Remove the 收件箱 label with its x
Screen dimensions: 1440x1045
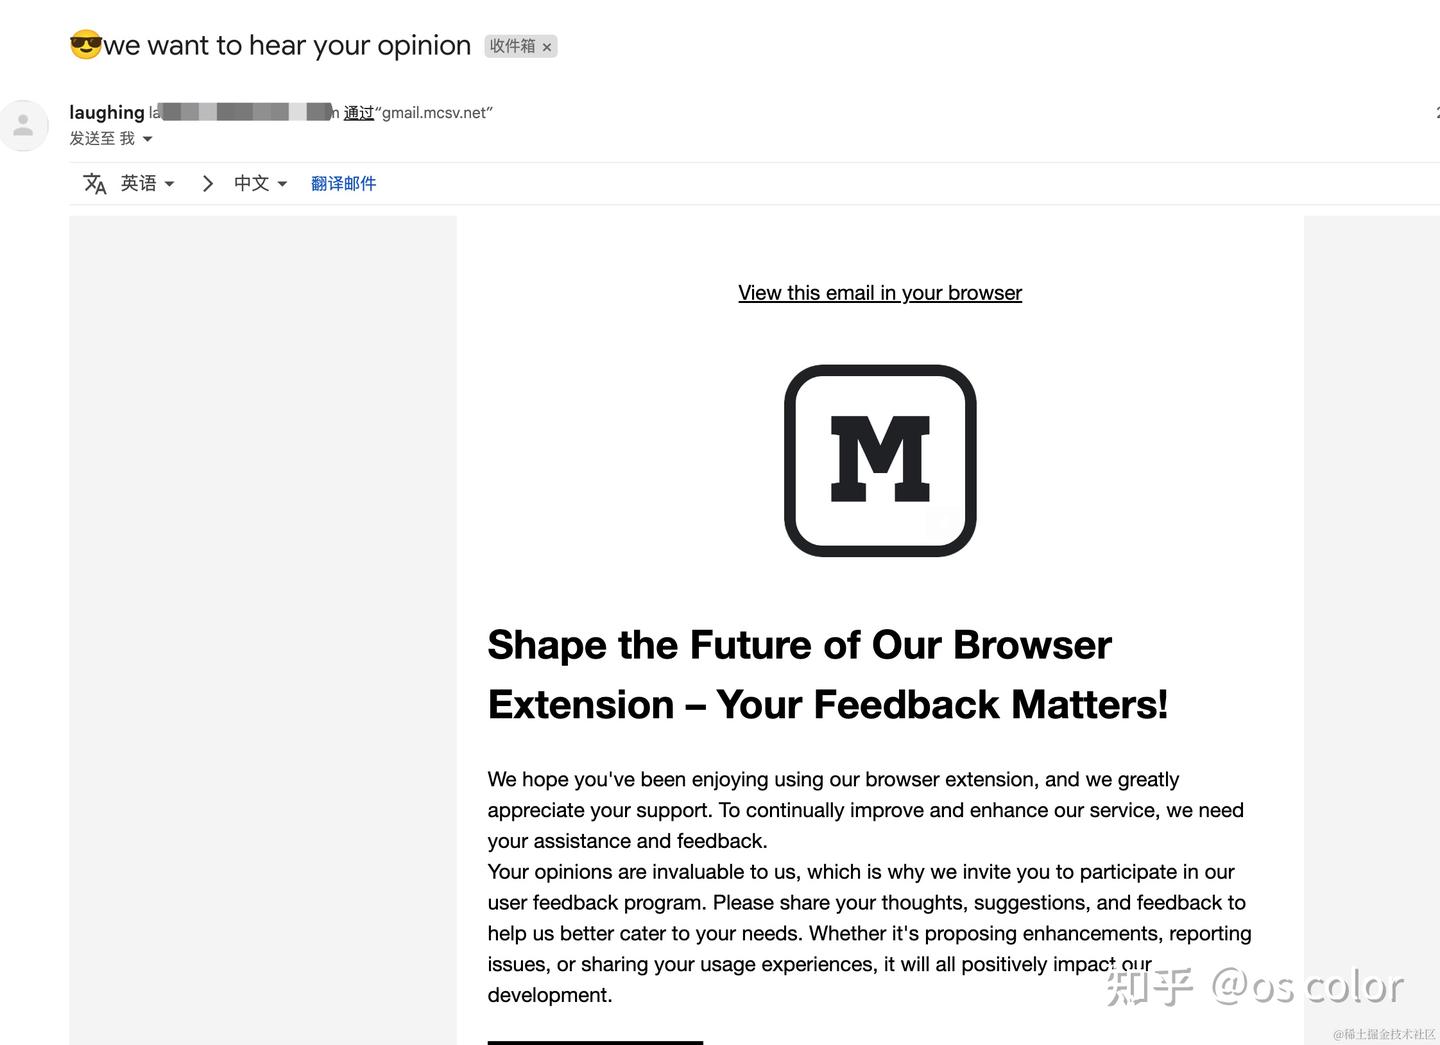click(x=547, y=47)
